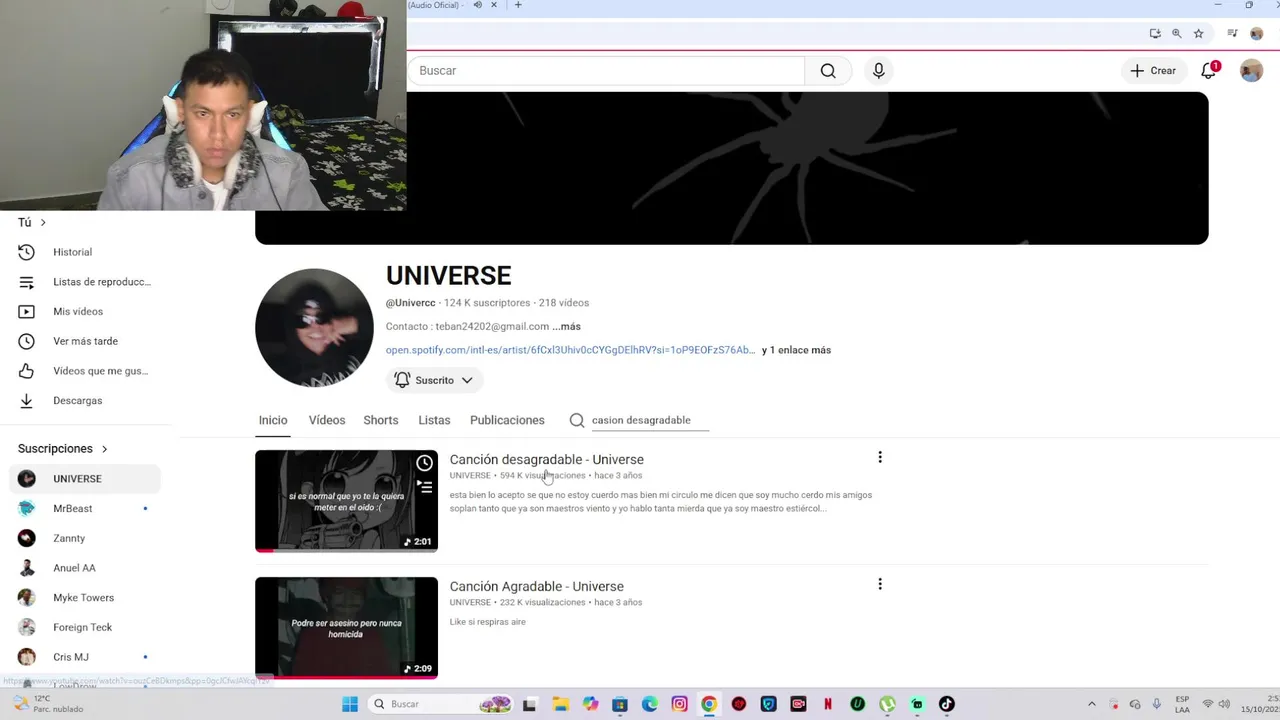This screenshot has width=1280, height=720.
Task: Click 'y 1 enlace más' link
Action: point(796,350)
